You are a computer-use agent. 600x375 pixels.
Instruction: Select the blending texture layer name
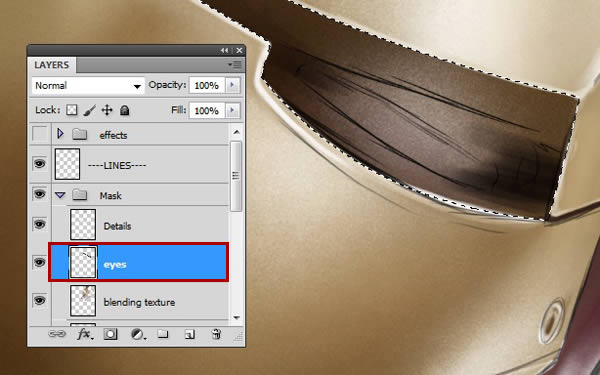click(x=139, y=302)
